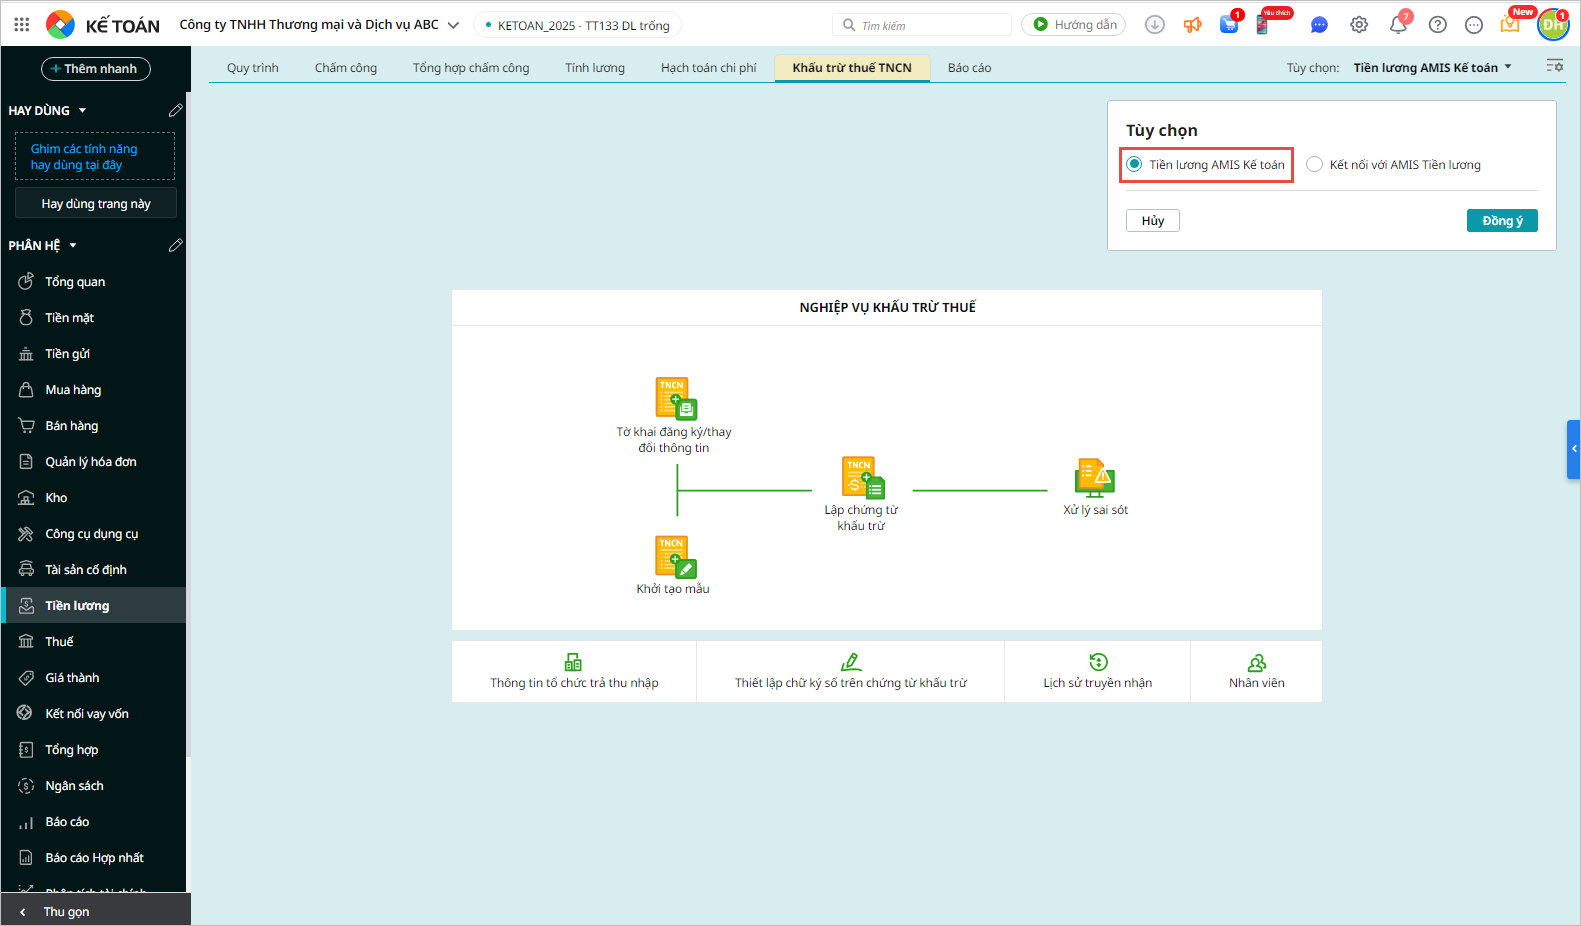Image resolution: width=1581 pixels, height=926 pixels.
Task: Open Thuế in the sidebar
Action: (x=59, y=642)
